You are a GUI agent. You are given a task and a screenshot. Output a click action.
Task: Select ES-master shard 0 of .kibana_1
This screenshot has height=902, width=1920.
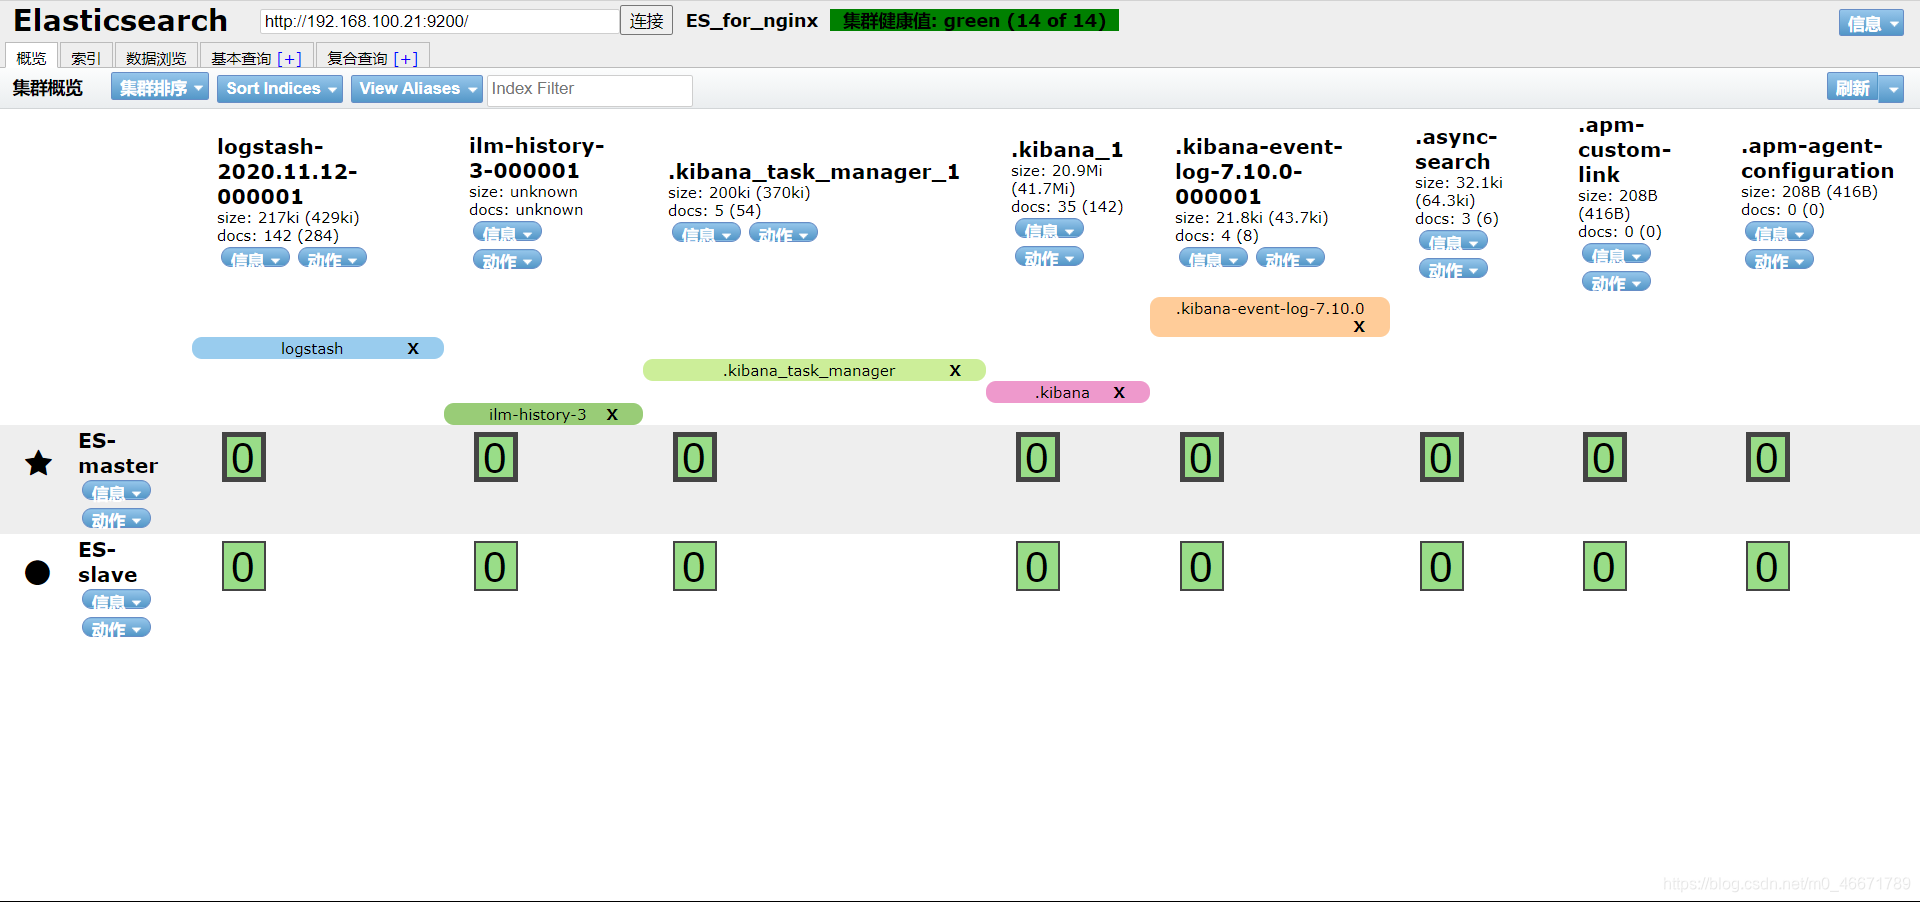click(1038, 457)
